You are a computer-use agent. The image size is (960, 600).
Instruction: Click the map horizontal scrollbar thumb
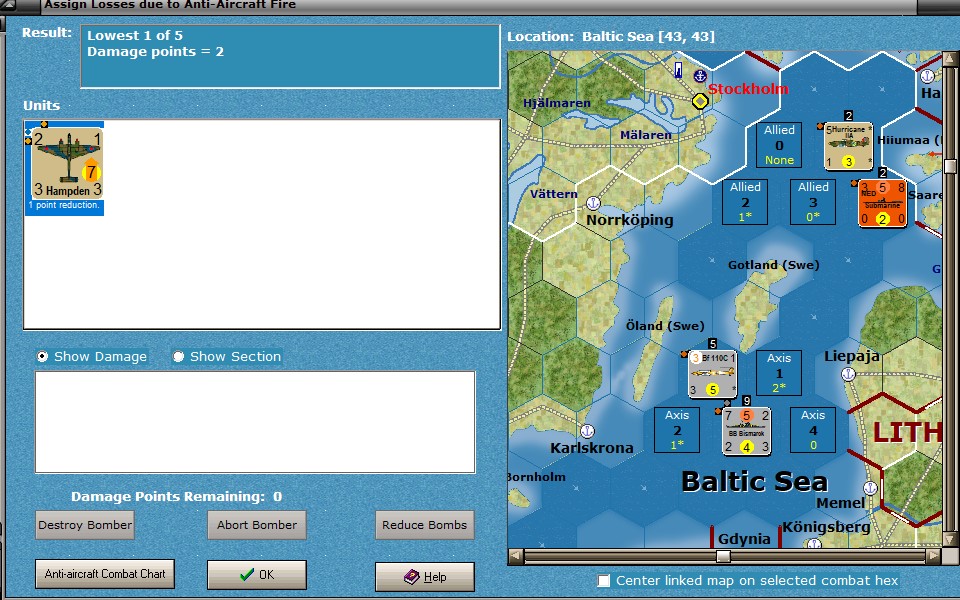[723, 556]
